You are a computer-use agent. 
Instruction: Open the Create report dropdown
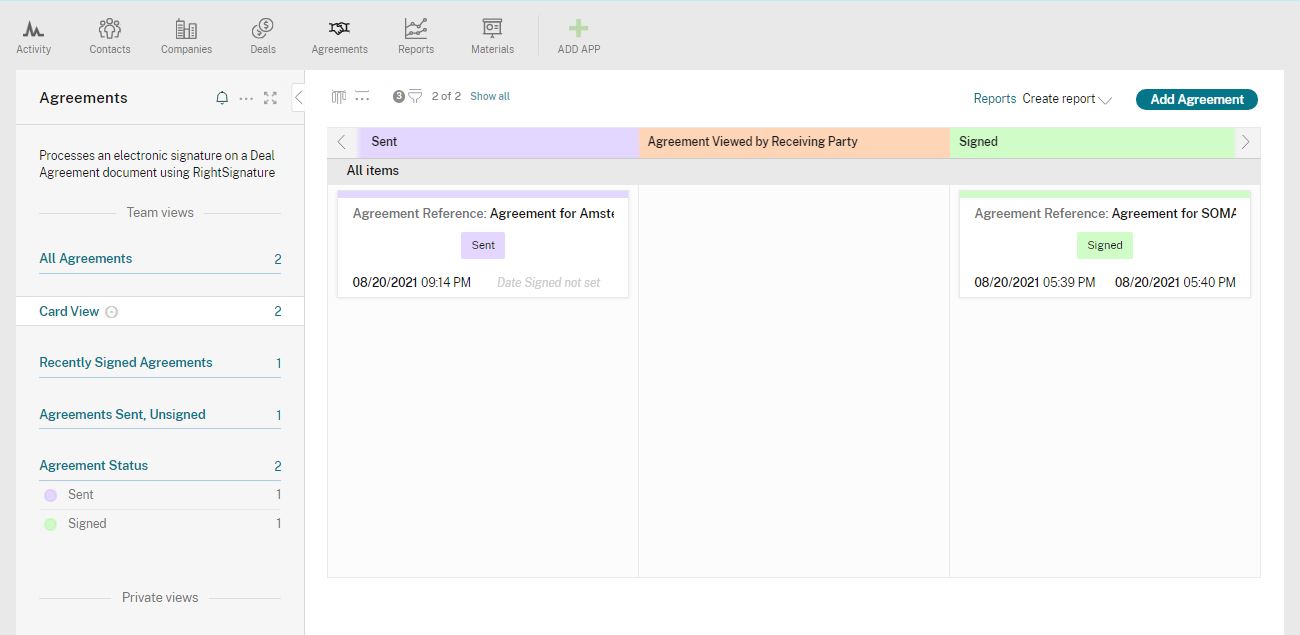click(x=1067, y=99)
